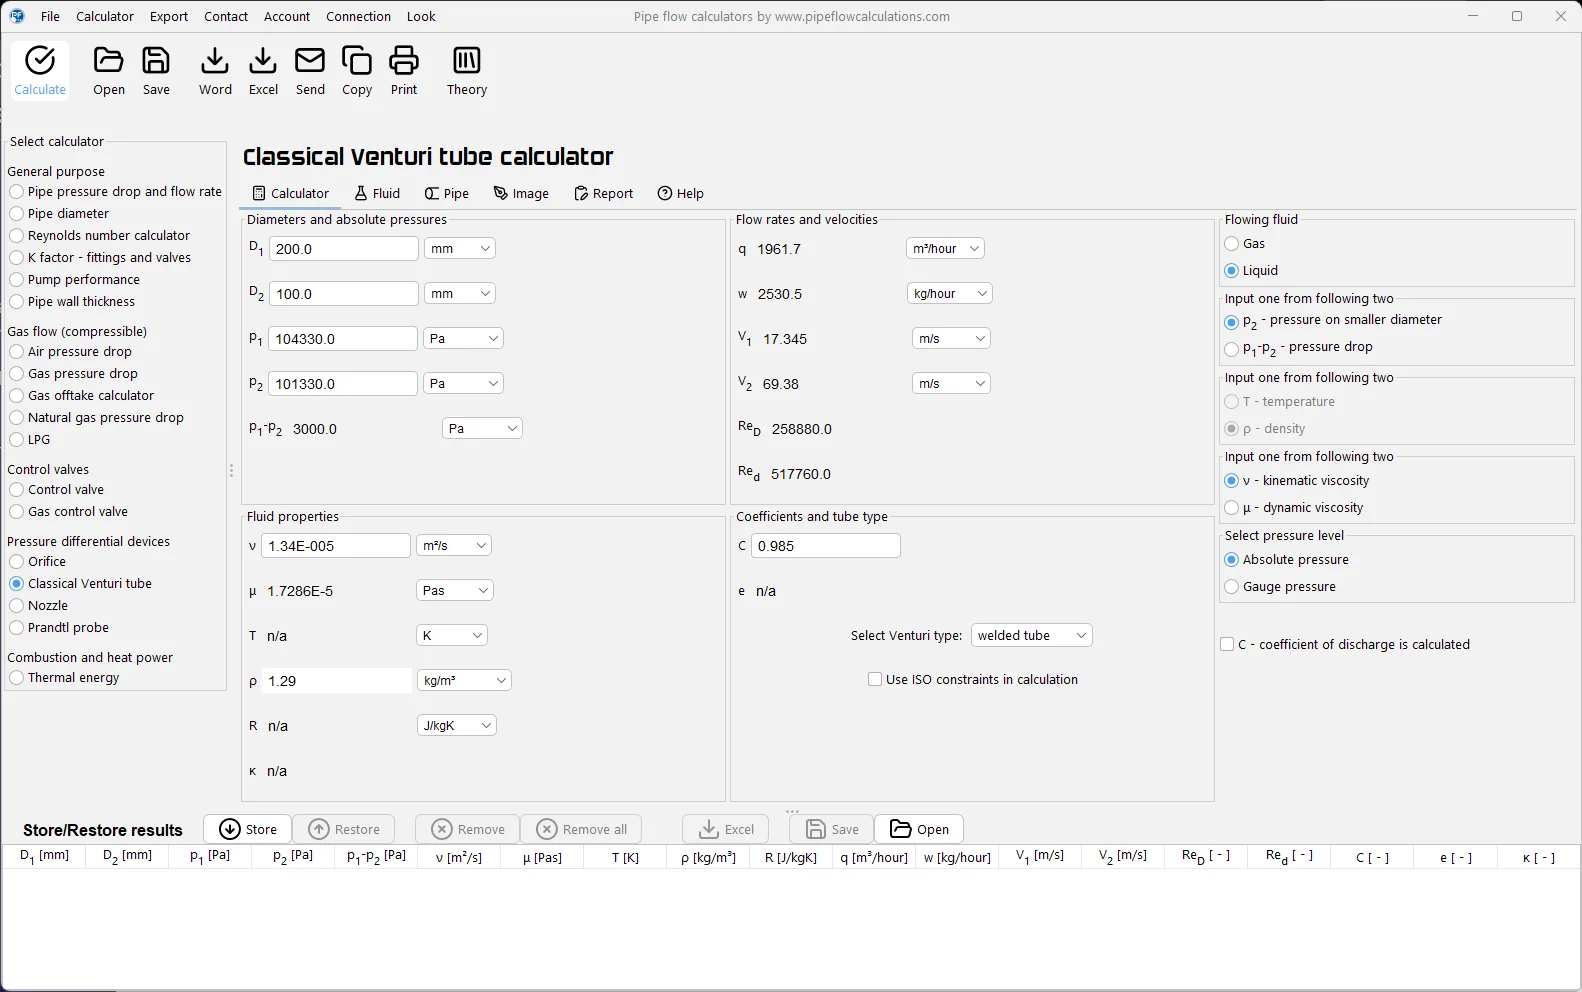Export results with the Excel toolbar icon
1582x992 pixels.
(263, 71)
